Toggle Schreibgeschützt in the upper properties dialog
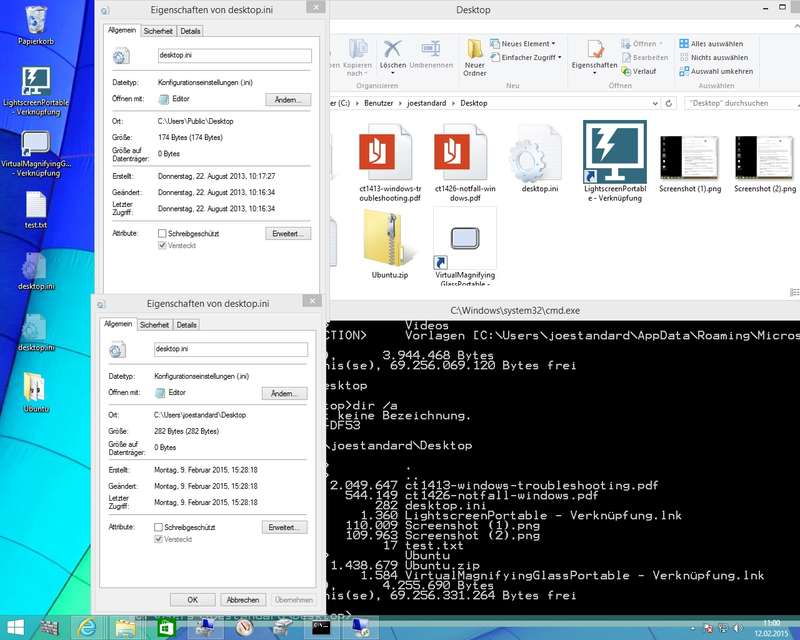 162,233
